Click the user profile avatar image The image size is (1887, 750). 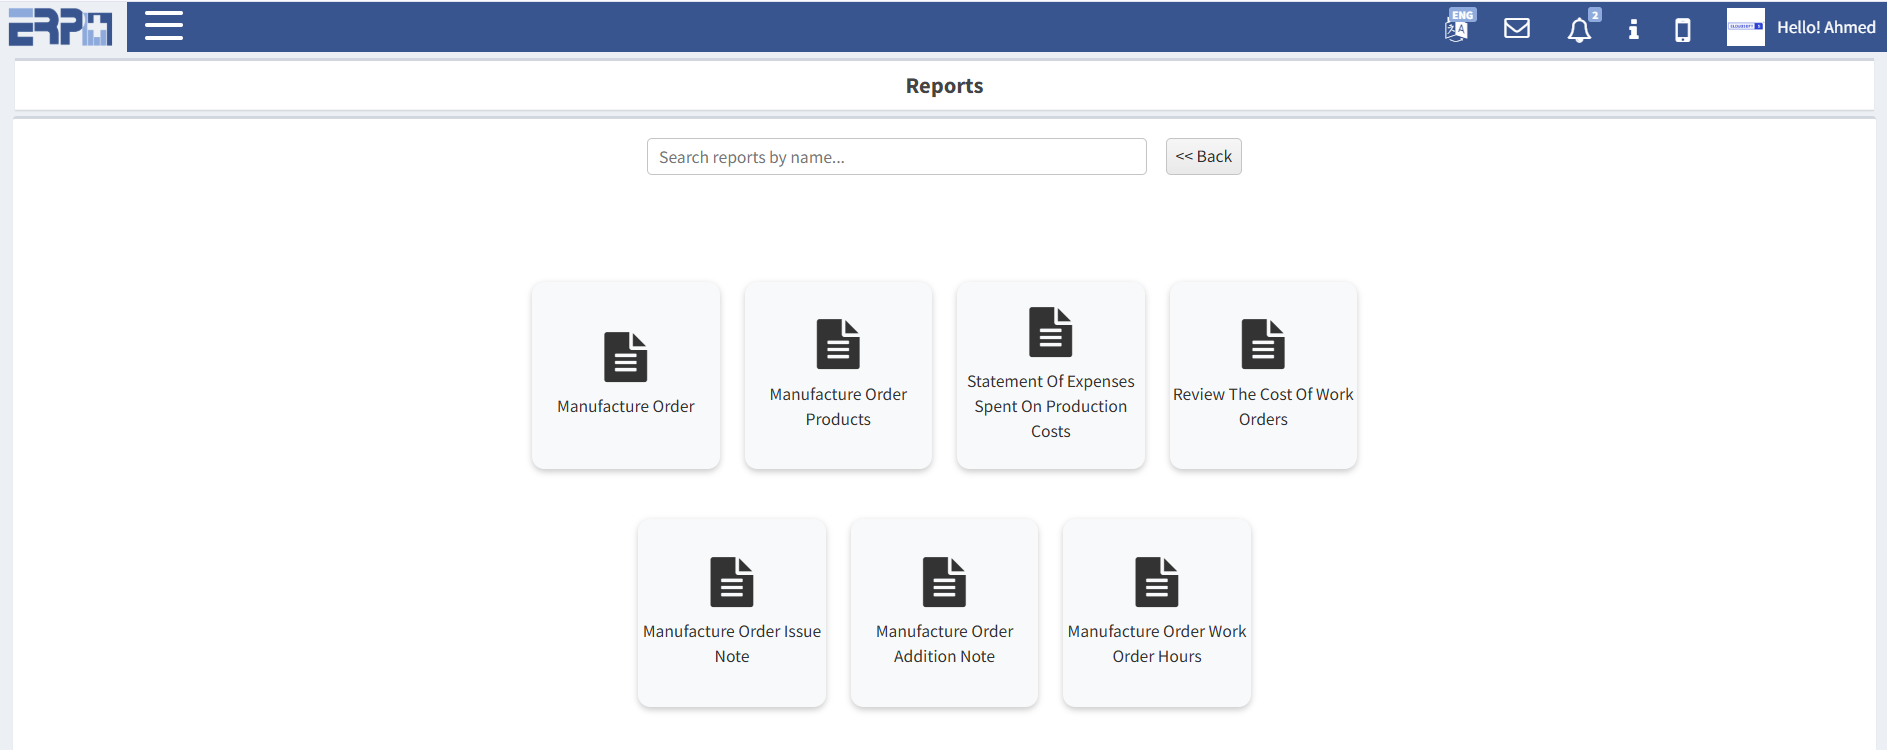tap(1745, 27)
